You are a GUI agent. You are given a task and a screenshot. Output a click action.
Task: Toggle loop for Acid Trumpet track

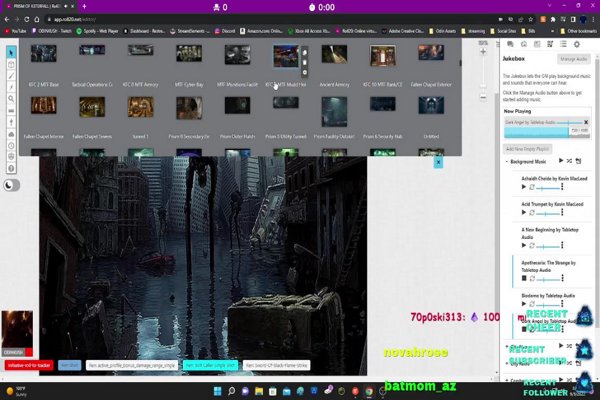532,213
